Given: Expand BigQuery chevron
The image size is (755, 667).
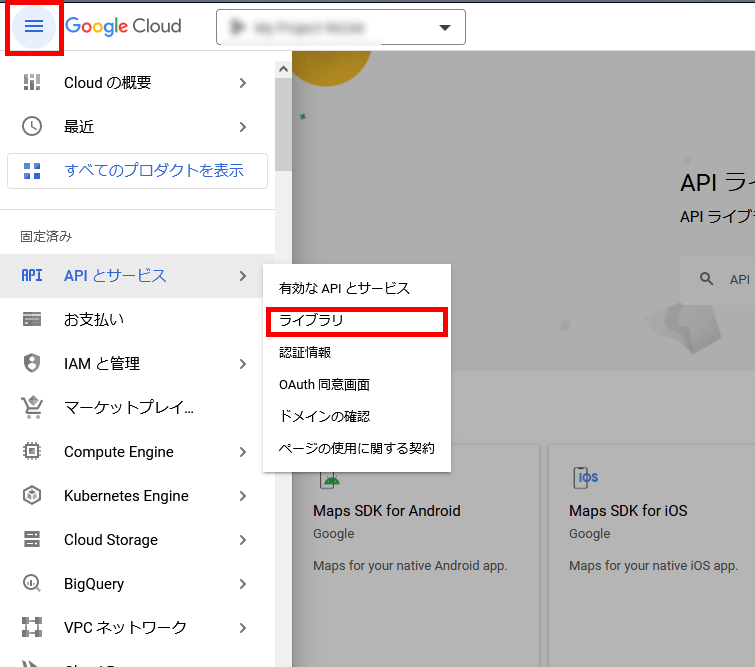Looking at the screenshot, I should coord(243,584).
